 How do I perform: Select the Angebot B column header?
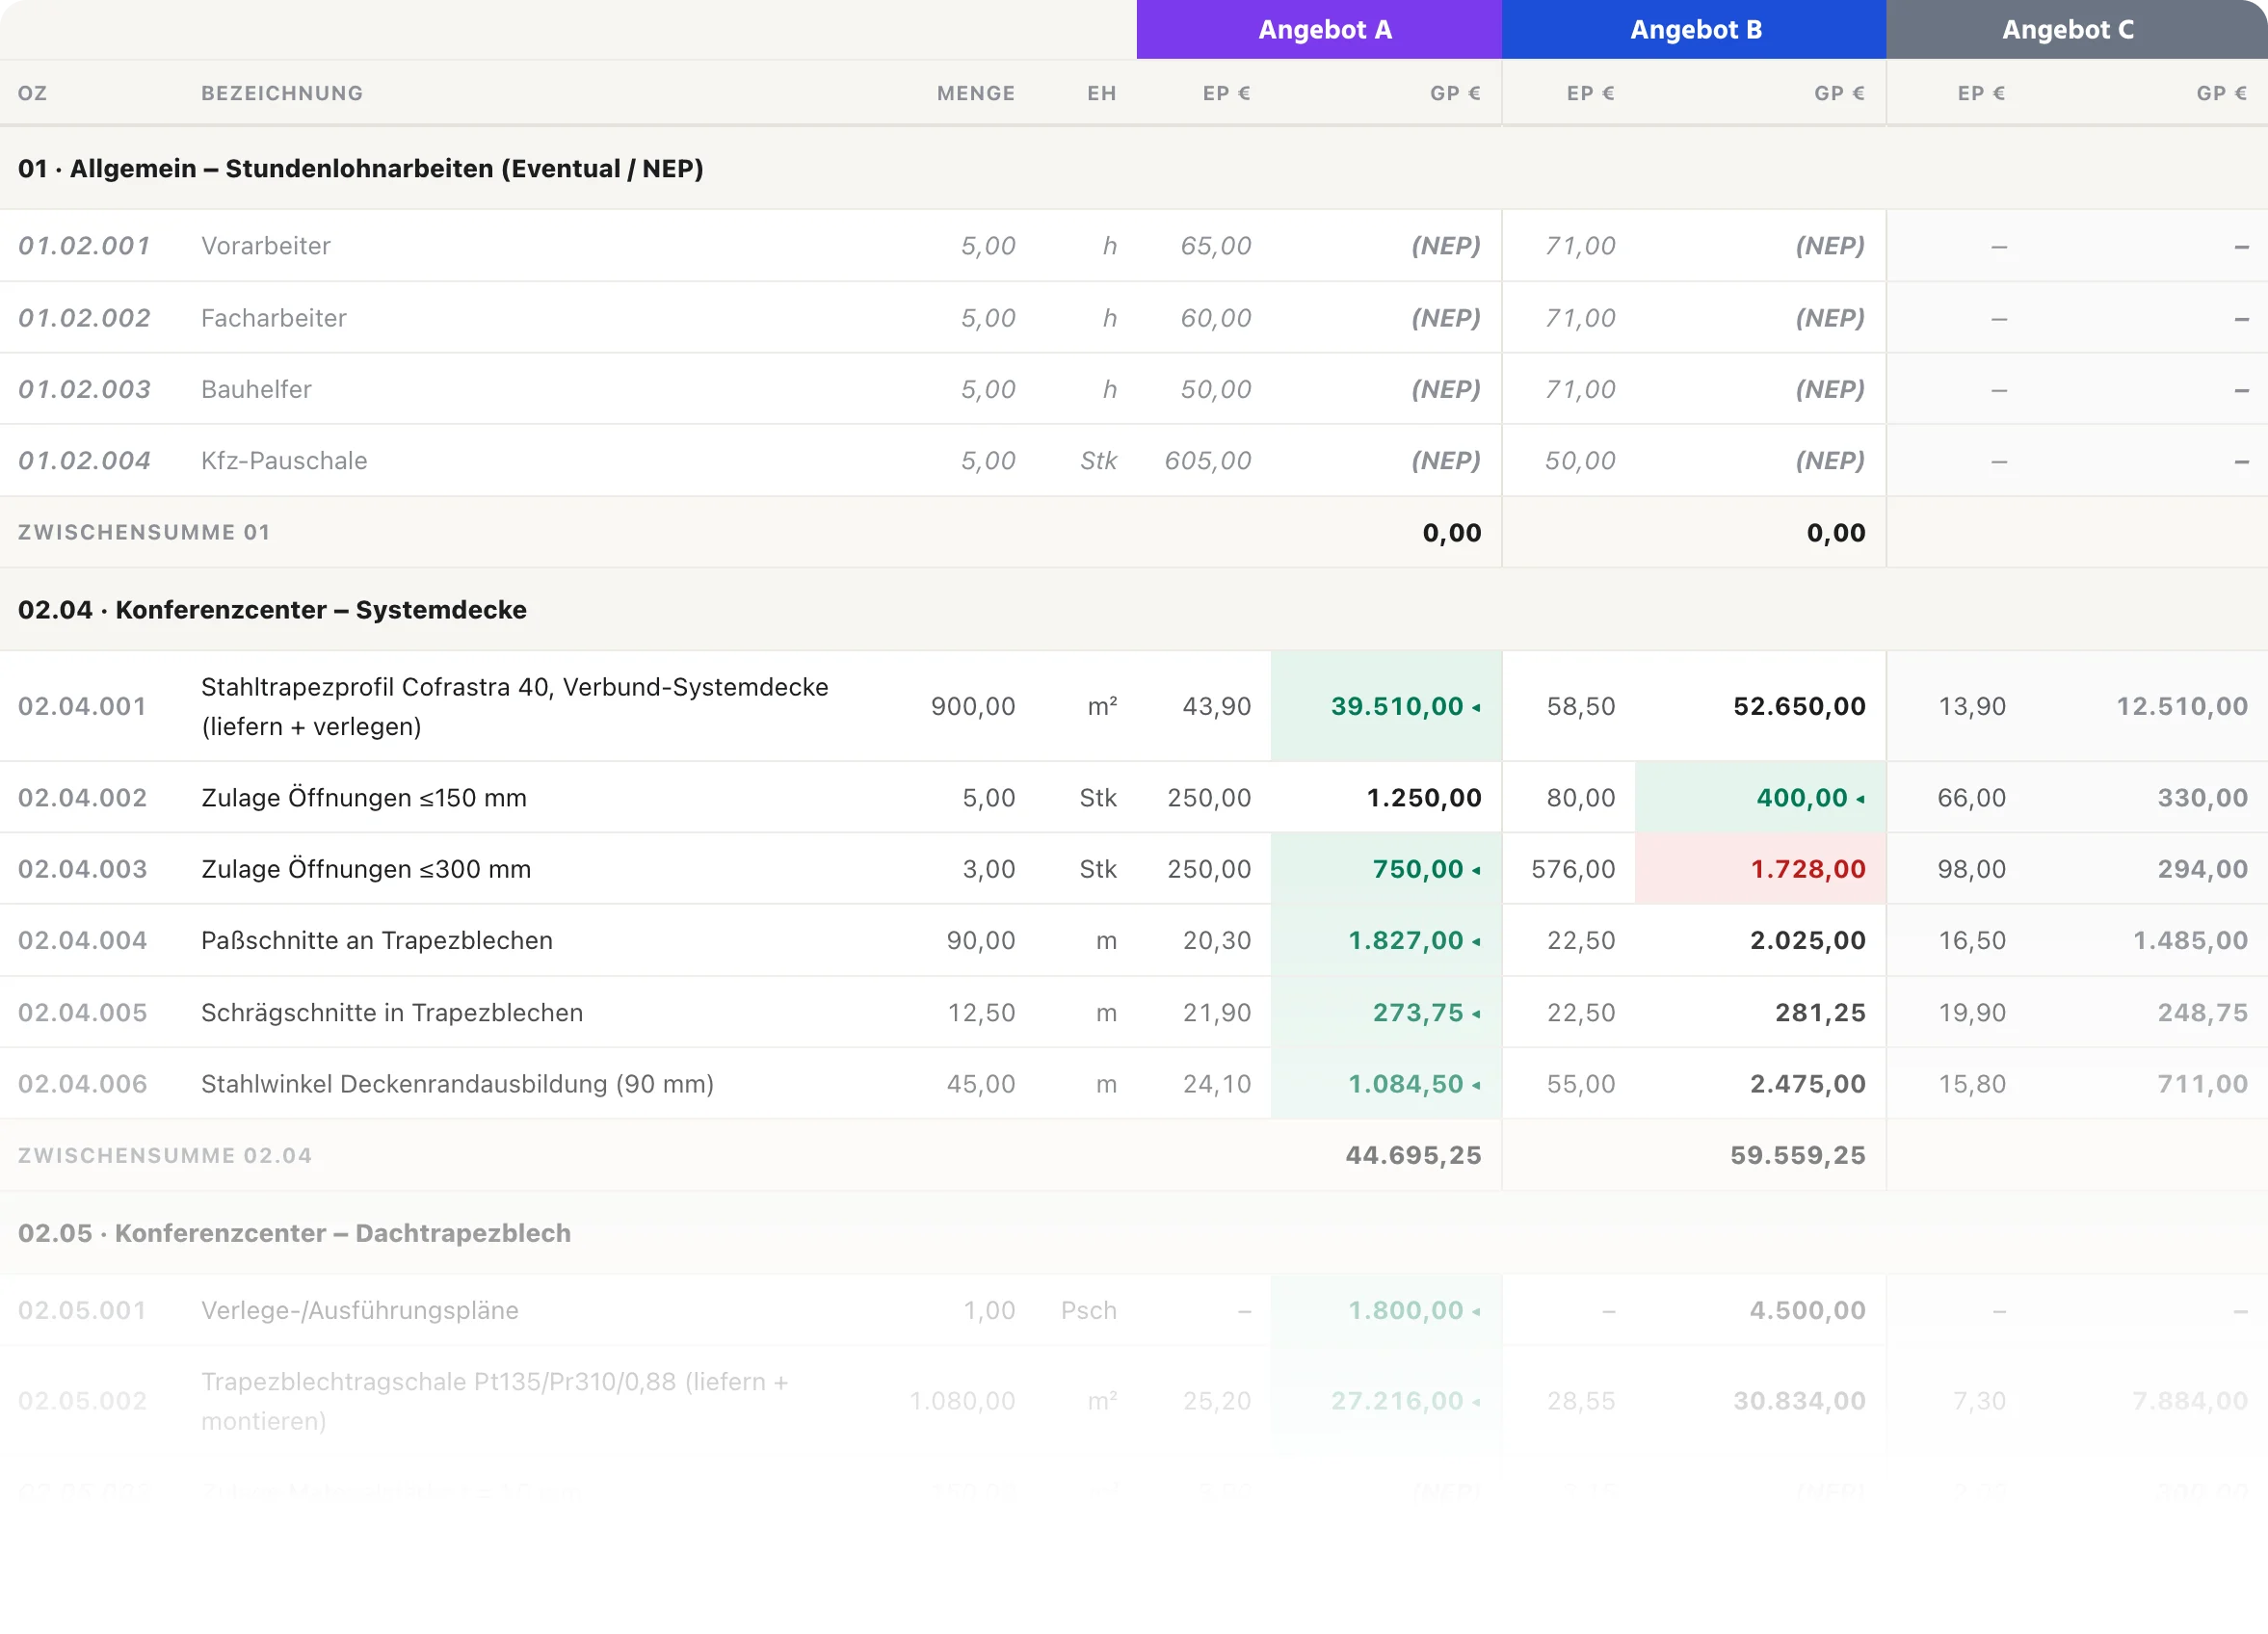pyautogui.click(x=1694, y=29)
